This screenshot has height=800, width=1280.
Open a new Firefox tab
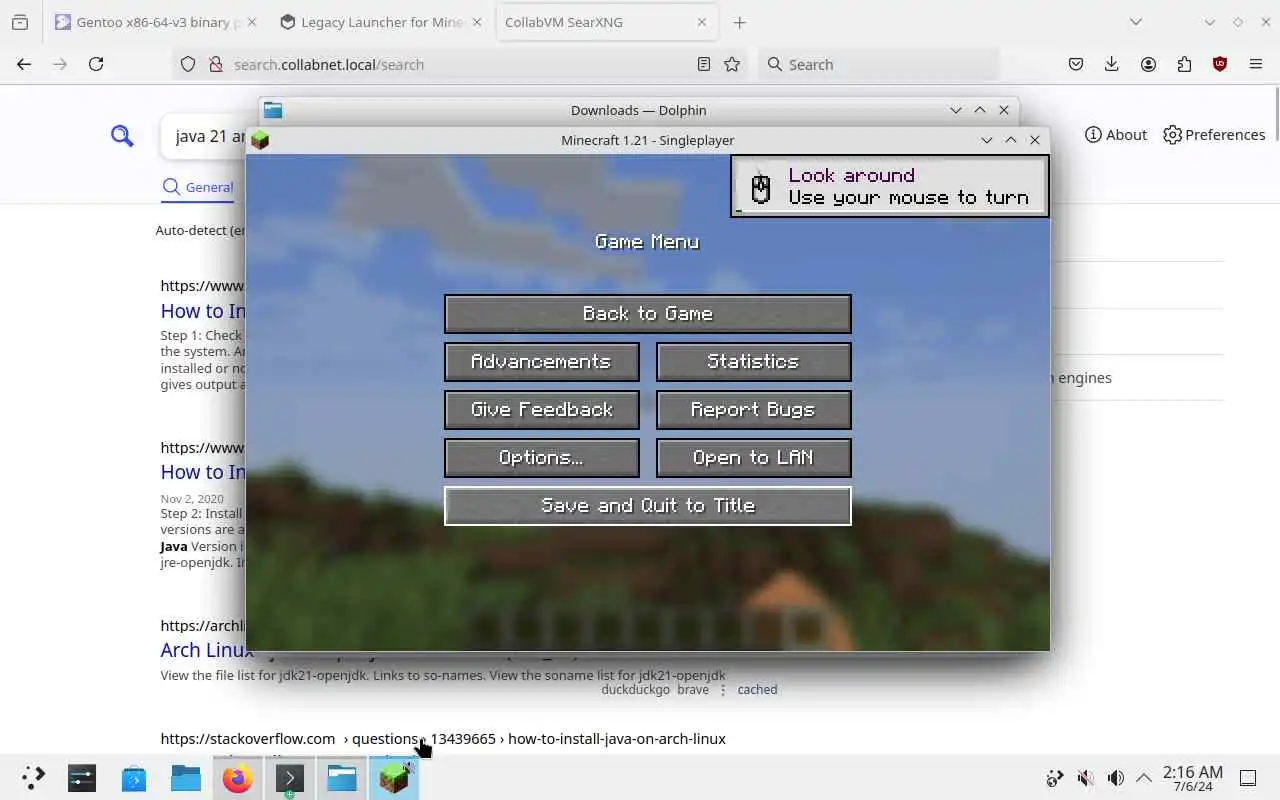(739, 22)
